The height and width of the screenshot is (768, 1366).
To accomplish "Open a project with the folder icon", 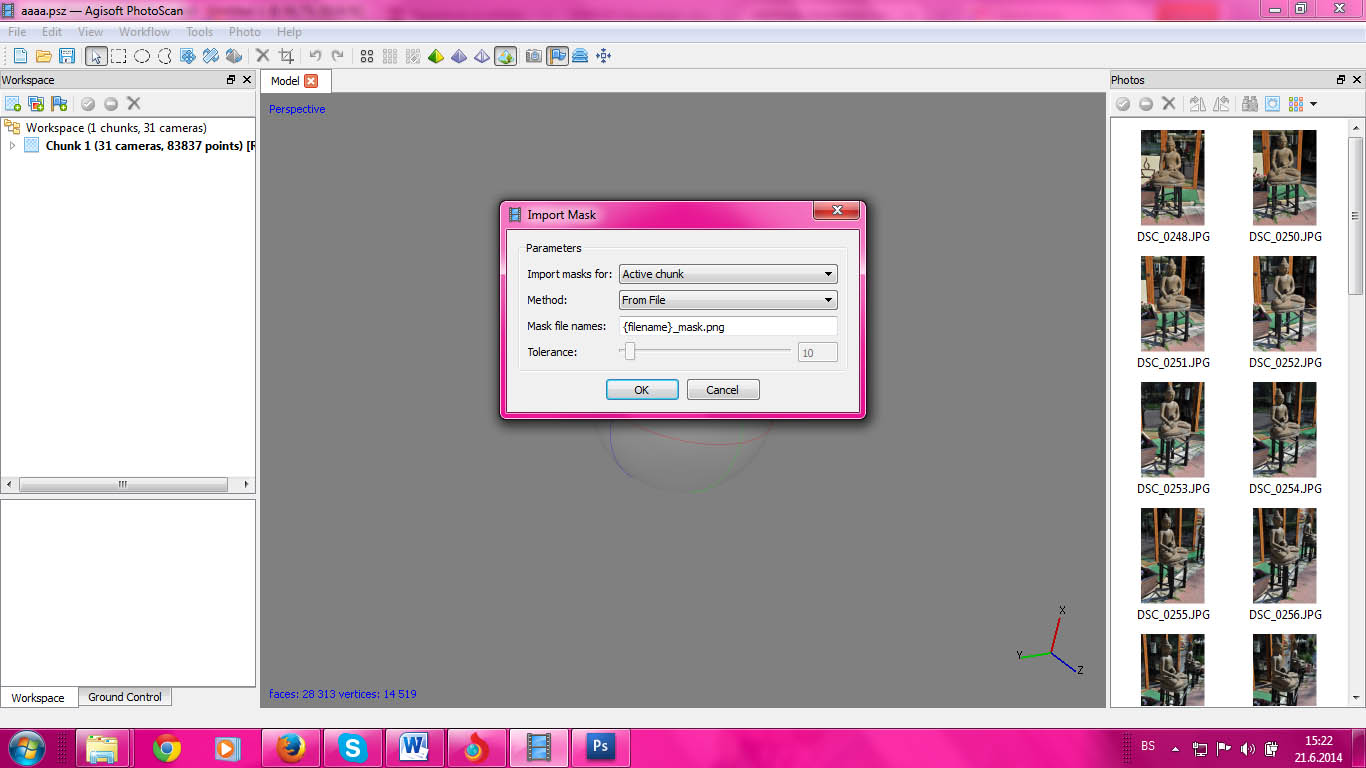I will click(x=43, y=56).
